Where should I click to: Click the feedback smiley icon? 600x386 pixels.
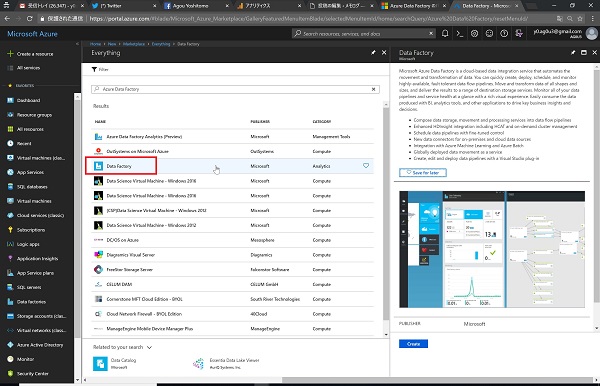pyautogui.click(x=489, y=34)
